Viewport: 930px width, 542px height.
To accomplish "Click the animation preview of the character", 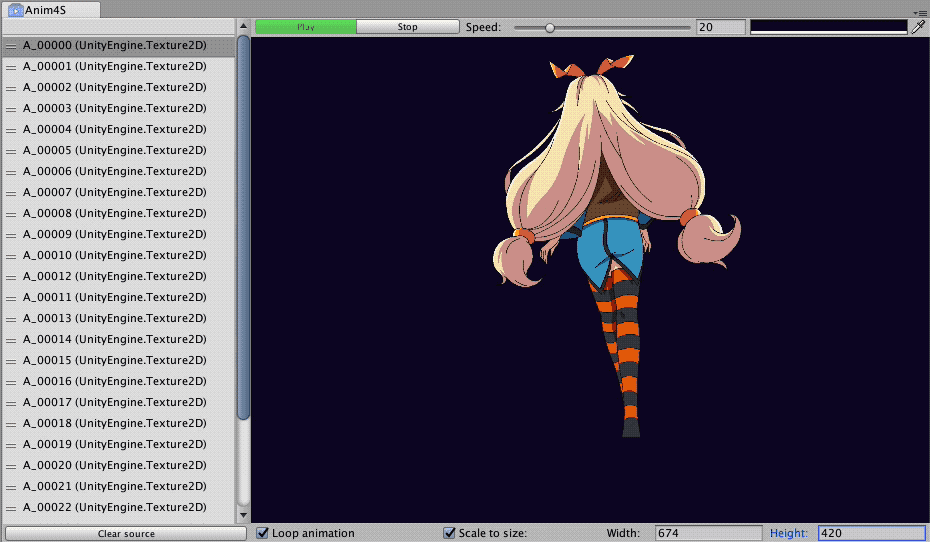I will pos(617,246).
